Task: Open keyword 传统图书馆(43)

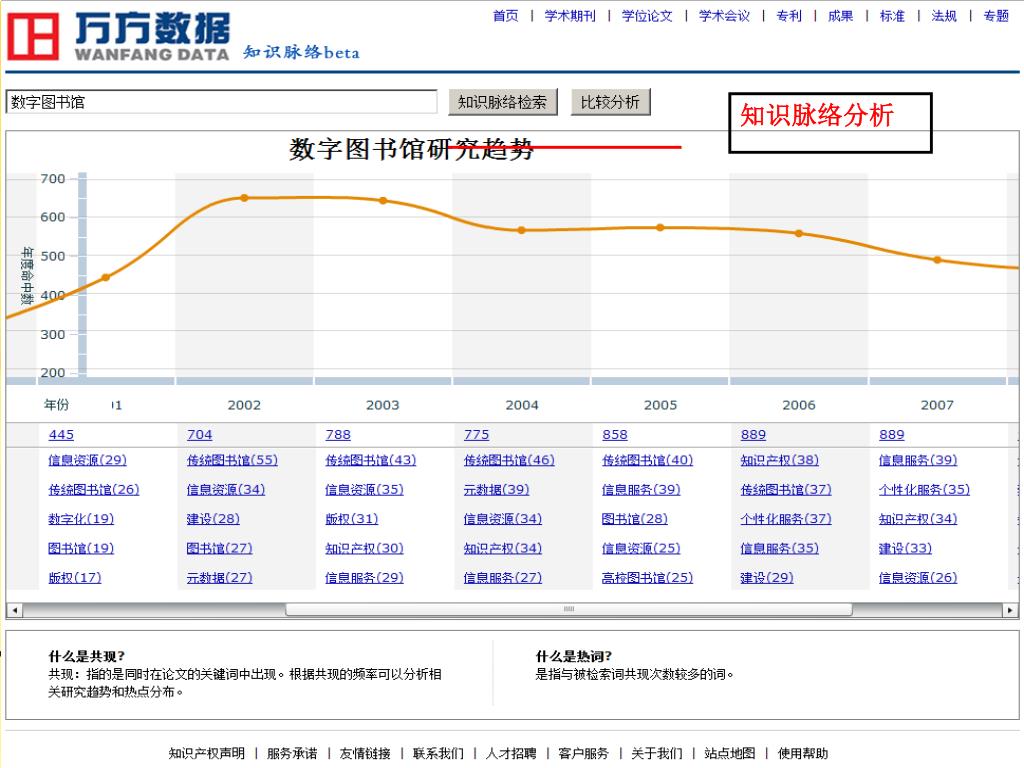Action: pos(370,460)
